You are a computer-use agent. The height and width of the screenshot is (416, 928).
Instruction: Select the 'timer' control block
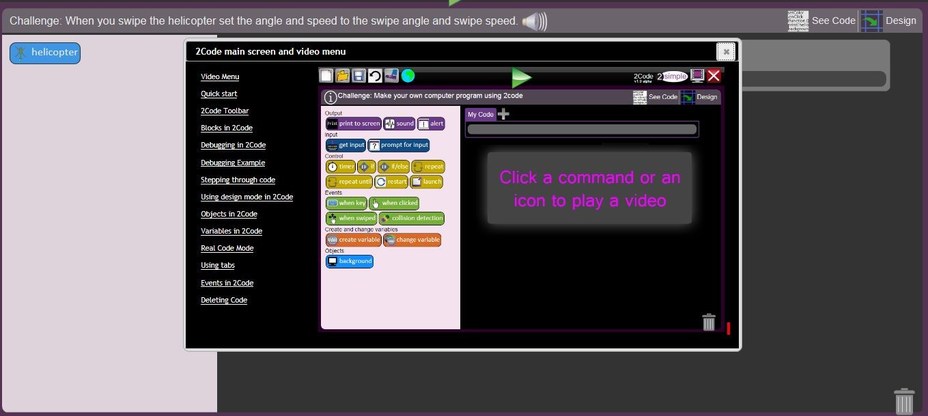click(x=341, y=167)
